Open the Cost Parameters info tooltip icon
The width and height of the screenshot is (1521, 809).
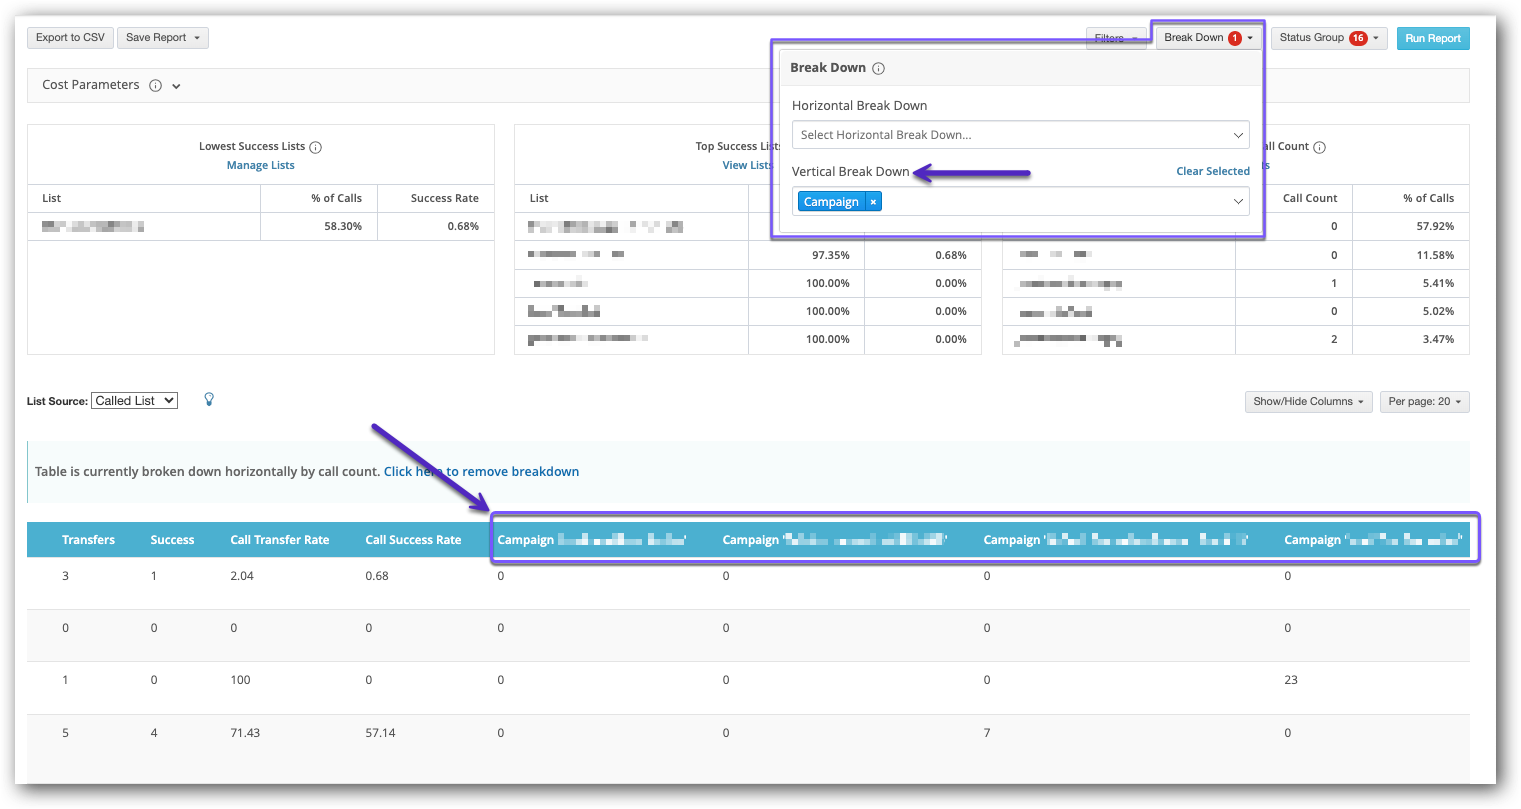156,85
